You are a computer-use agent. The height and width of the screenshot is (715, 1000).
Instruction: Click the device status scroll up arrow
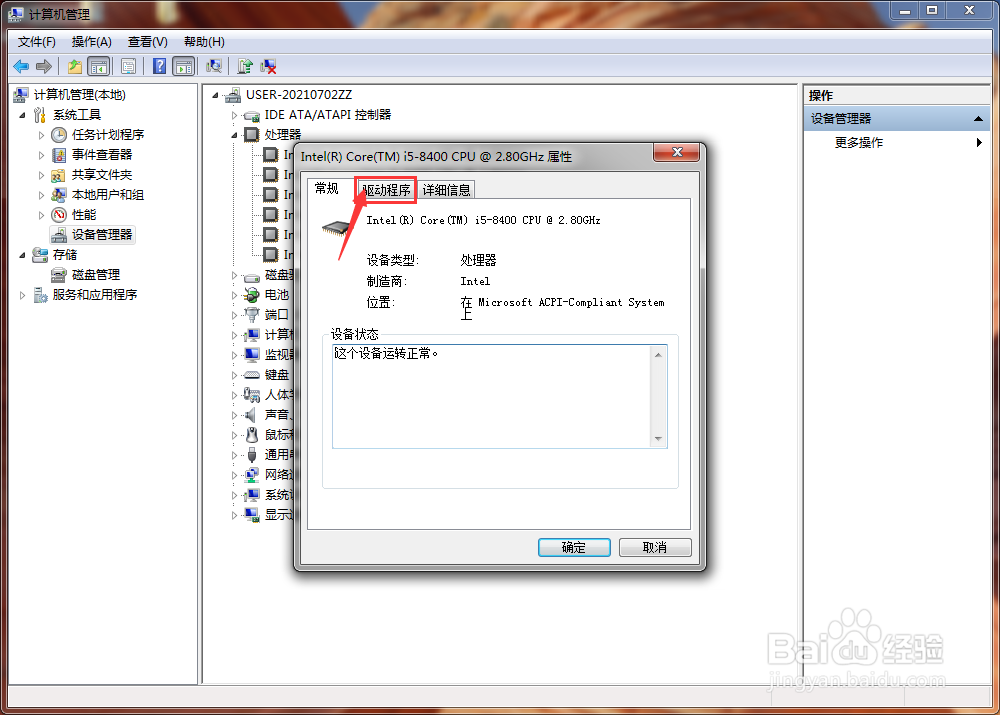click(659, 354)
